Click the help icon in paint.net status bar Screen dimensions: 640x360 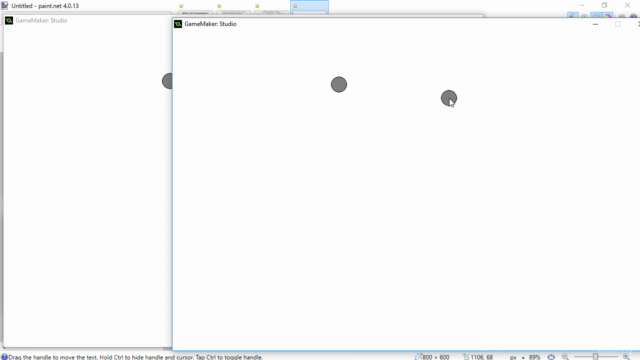(x=4, y=357)
